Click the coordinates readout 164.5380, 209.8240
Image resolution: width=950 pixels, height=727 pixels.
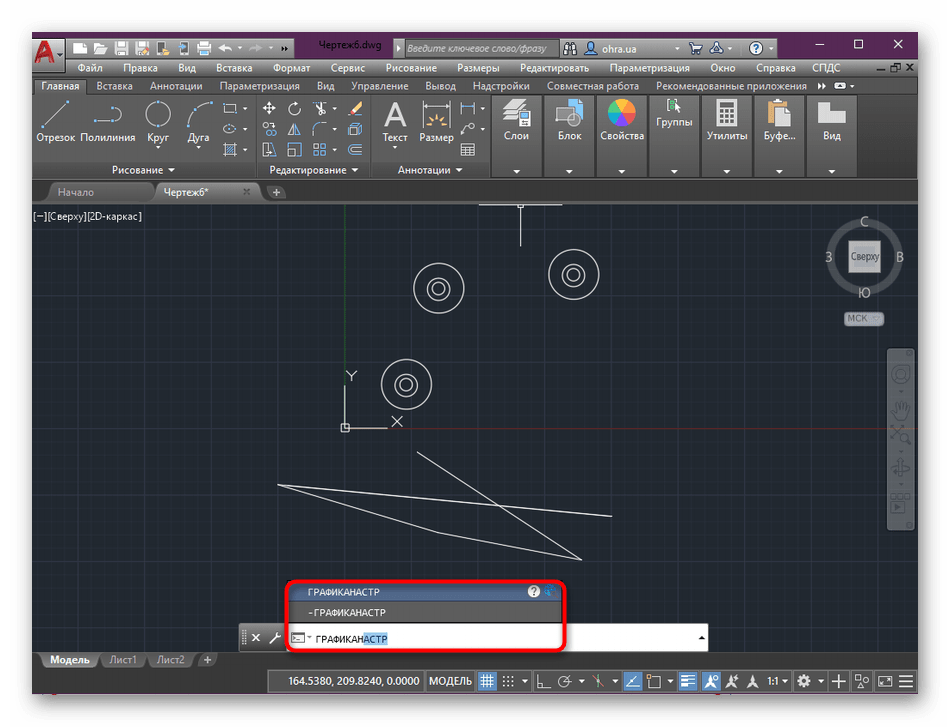[353, 682]
